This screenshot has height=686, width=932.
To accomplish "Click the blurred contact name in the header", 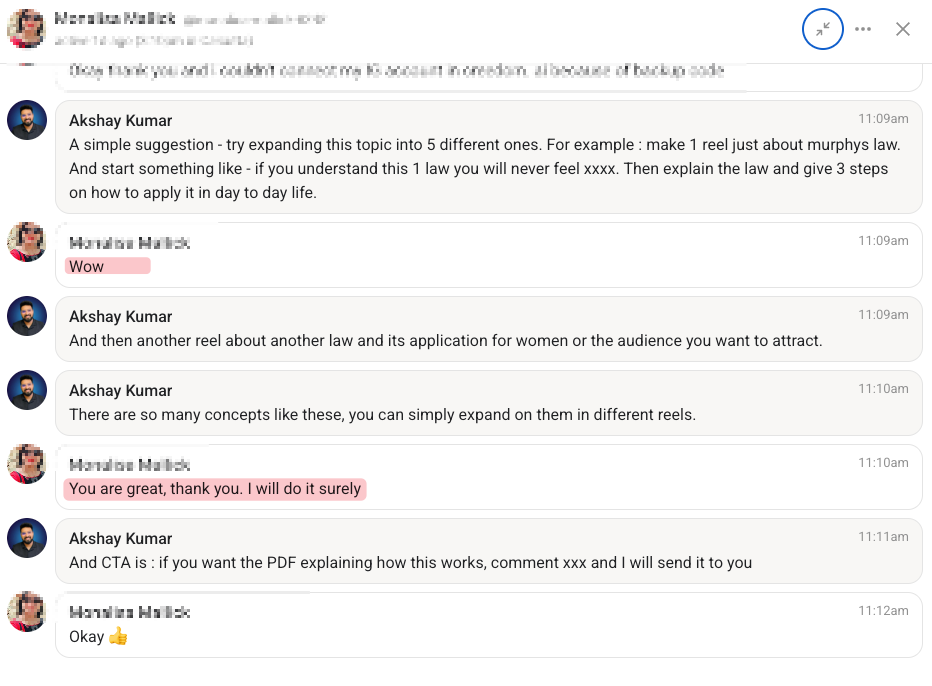I will click(115, 18).
